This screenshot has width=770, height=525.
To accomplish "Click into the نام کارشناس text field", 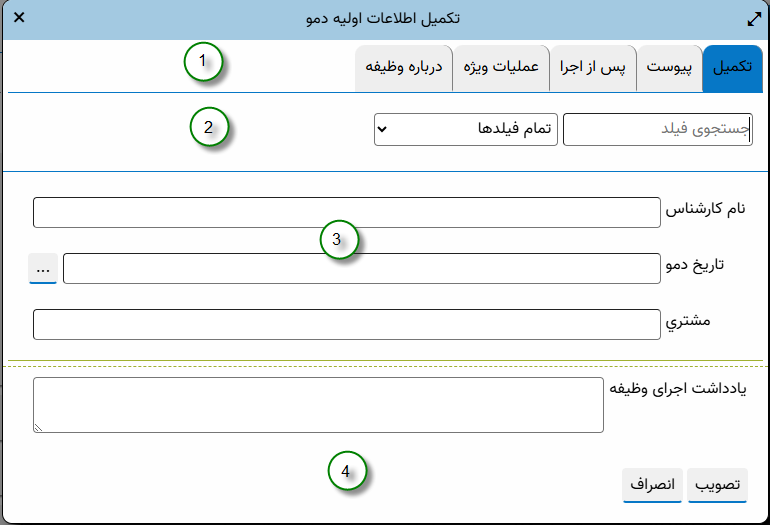I will 346,212.
